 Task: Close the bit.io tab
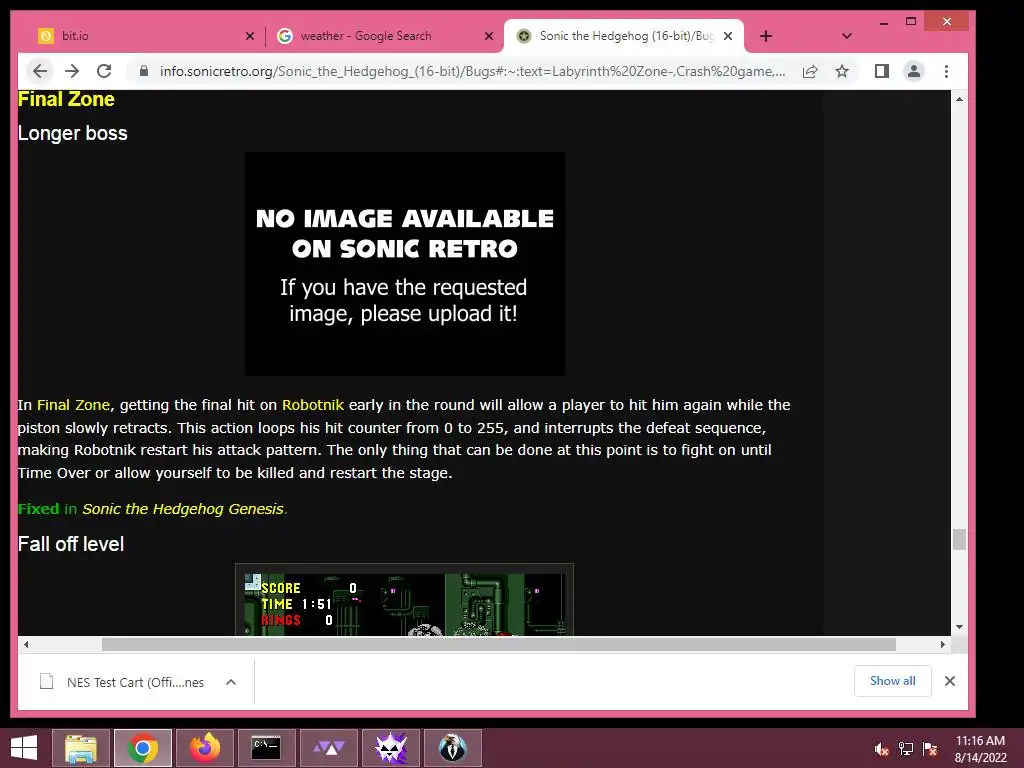[x=249, y=36]
